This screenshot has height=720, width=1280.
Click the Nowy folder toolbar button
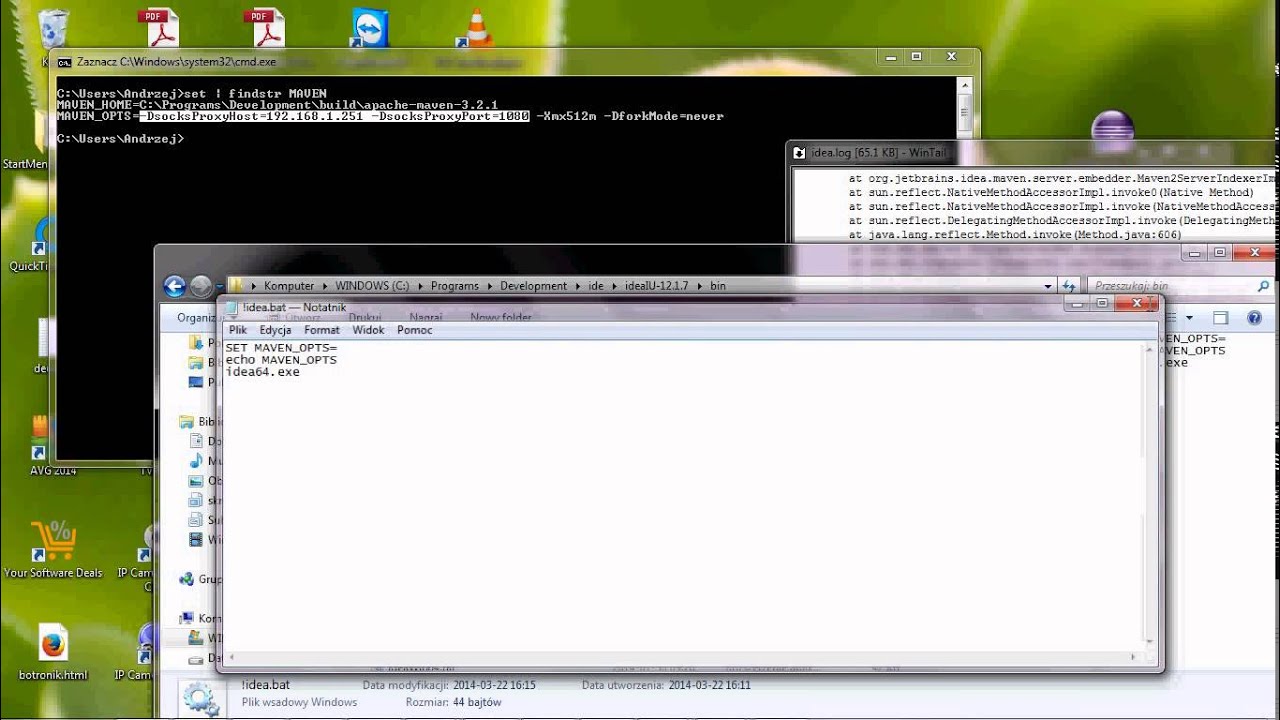(x=501, y=318)
